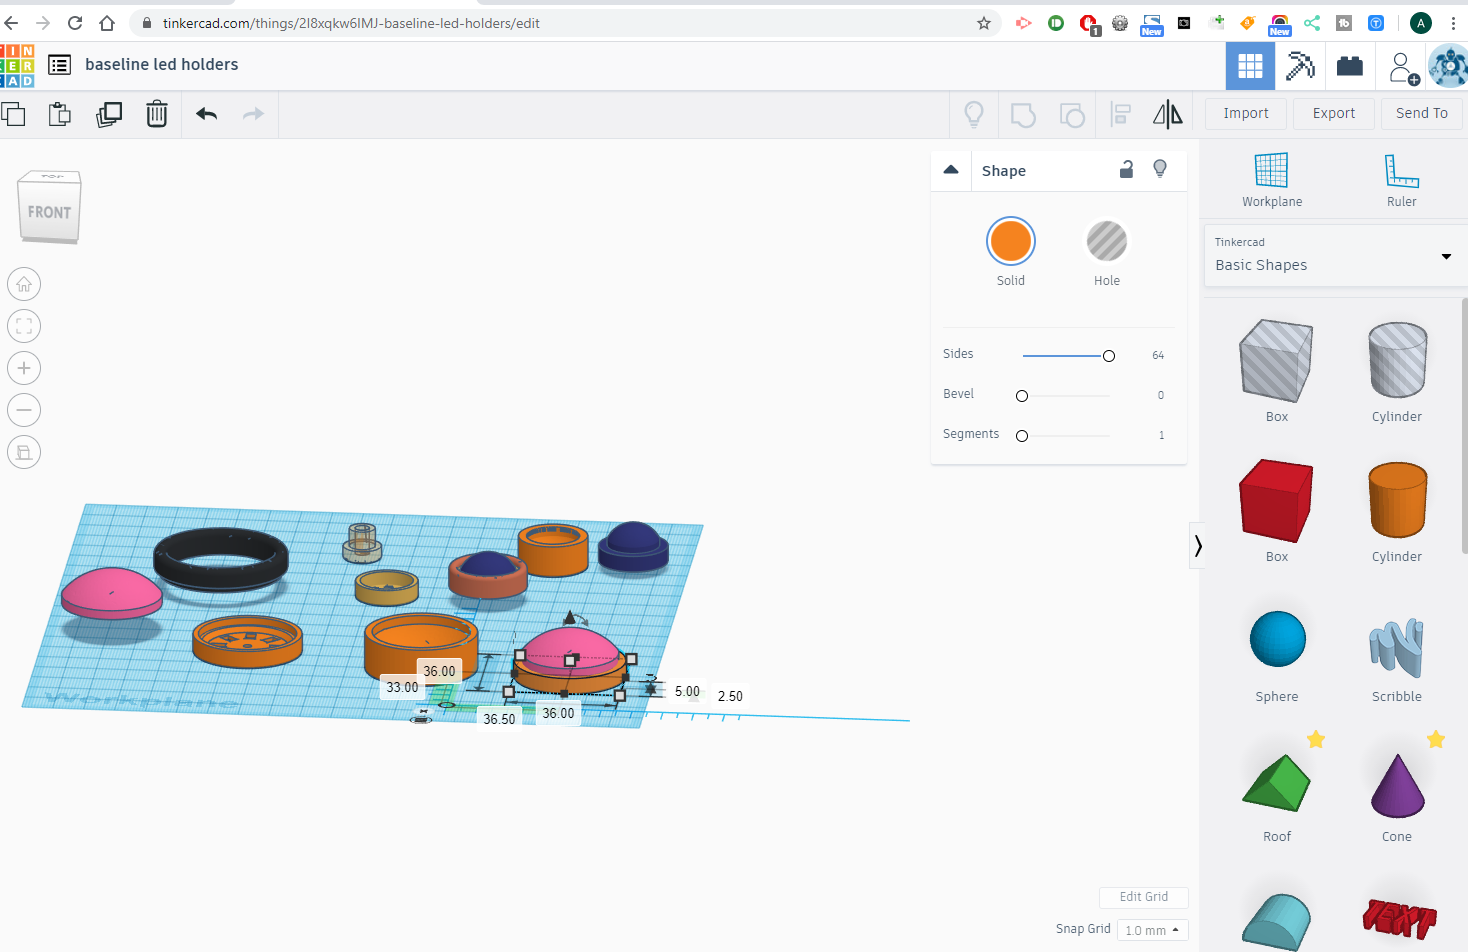Click the Show all lightbulb toolbar icon
Viewport: 1468px width, 952px height.
pos(974,114)
